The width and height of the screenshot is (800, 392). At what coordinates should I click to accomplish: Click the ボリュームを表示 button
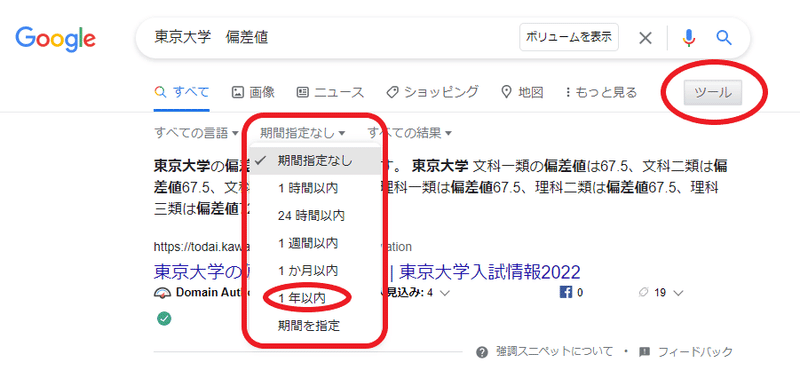[x=569, y=37]
